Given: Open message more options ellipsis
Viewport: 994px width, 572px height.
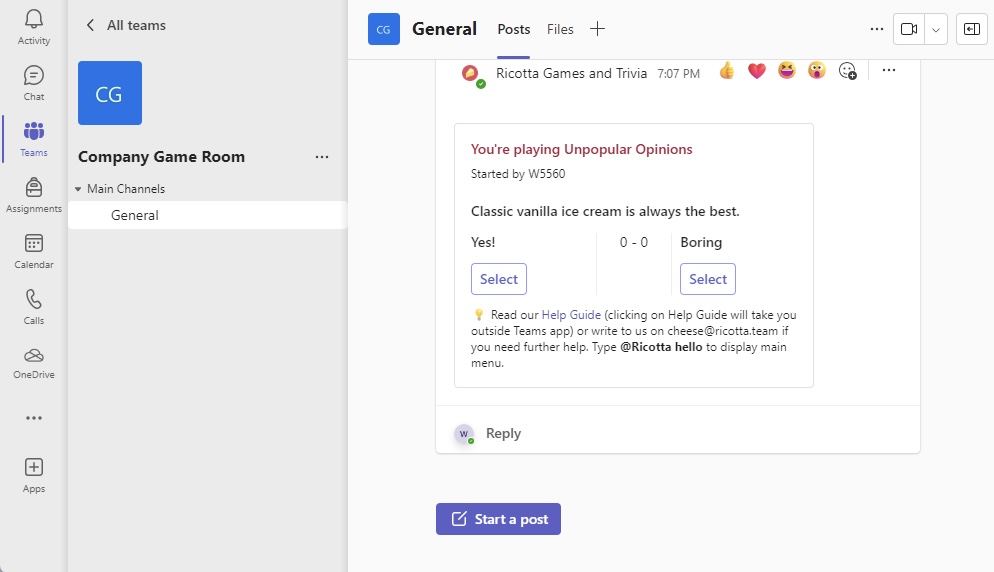Looking at the screenshot, I should [x=889, y=70].
